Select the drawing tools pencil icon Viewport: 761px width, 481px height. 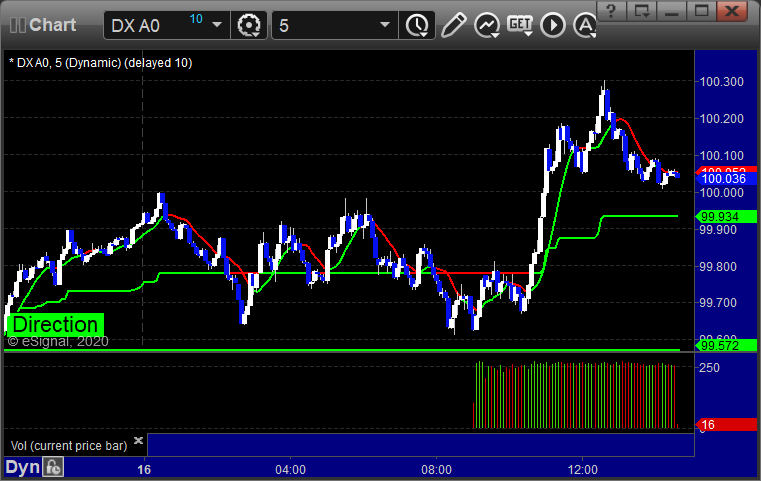pos(453,25)
